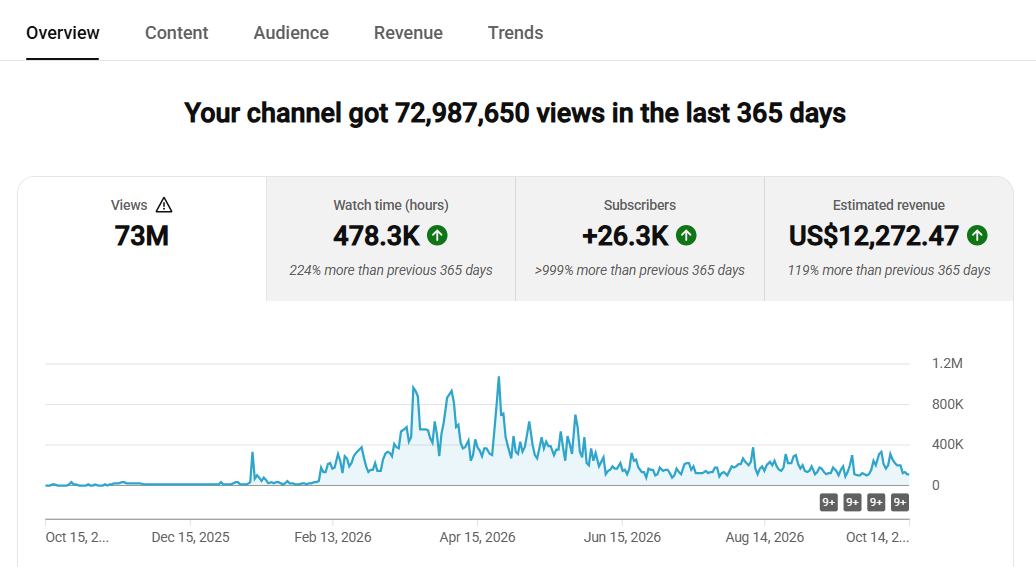
Task: Select the Estimated revenue card
Action: point(889,239)
